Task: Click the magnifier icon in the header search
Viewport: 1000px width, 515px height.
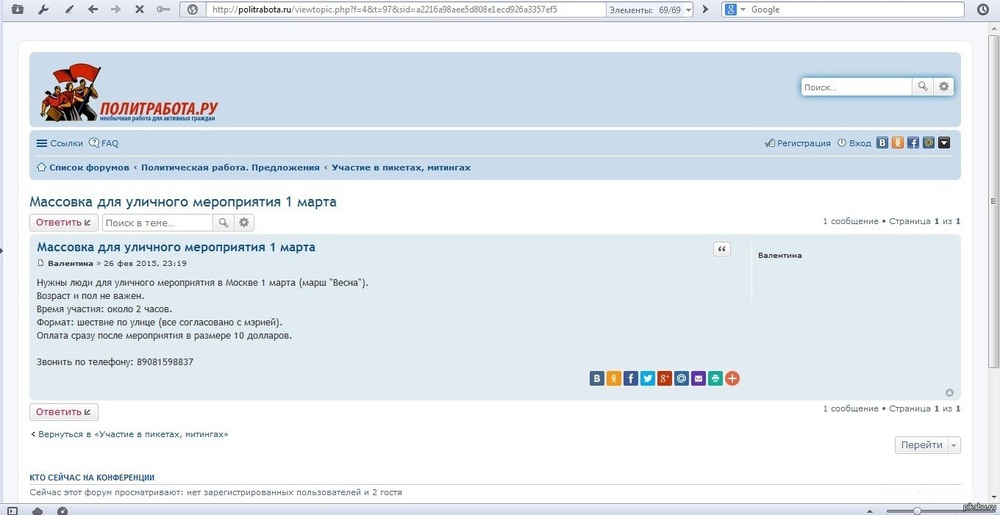Action: (x=922, y=87)
